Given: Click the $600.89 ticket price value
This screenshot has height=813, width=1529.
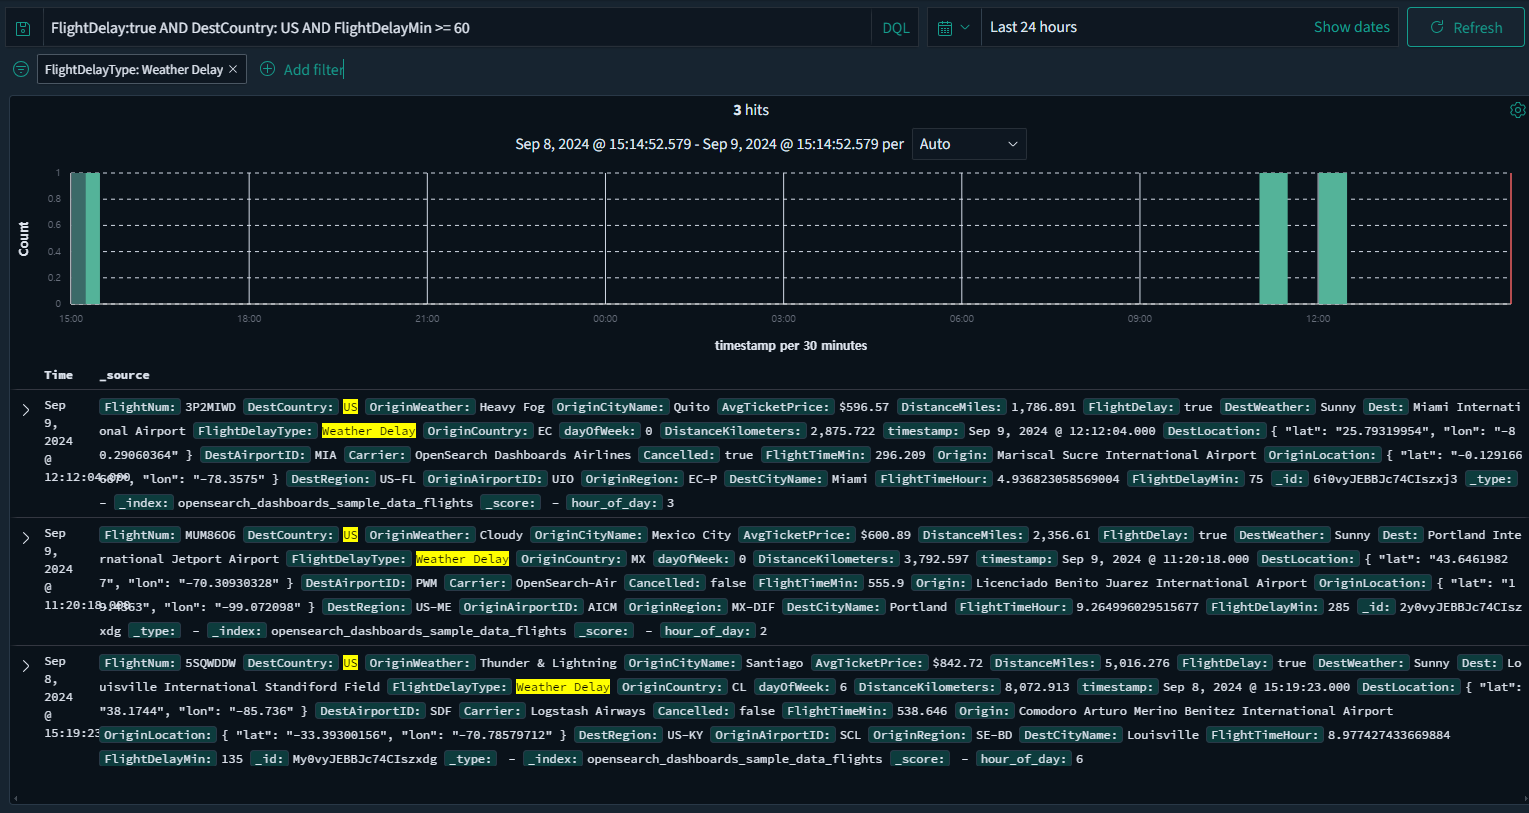Looking at the screenshot, I should tap(885, 535).
